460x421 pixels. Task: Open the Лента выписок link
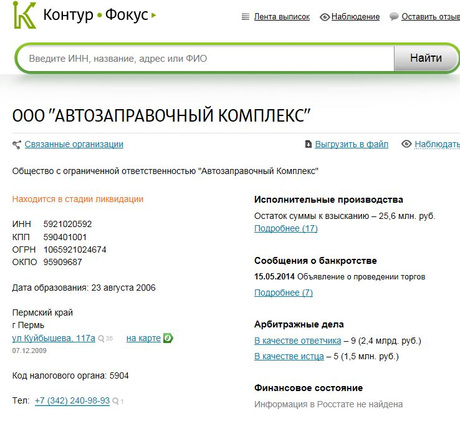(x=282, y=17)
